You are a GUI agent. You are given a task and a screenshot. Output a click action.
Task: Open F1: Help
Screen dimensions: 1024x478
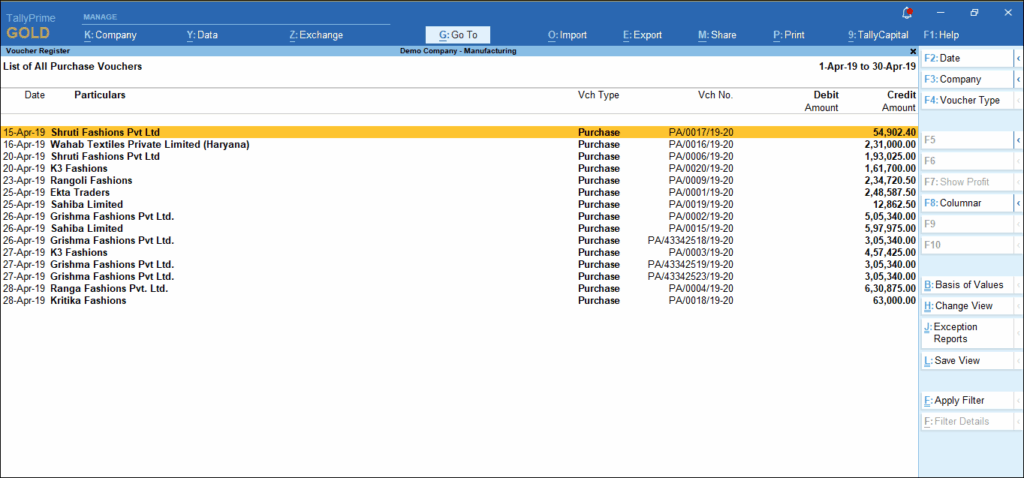pyautogui.click(x=941, y=35)
